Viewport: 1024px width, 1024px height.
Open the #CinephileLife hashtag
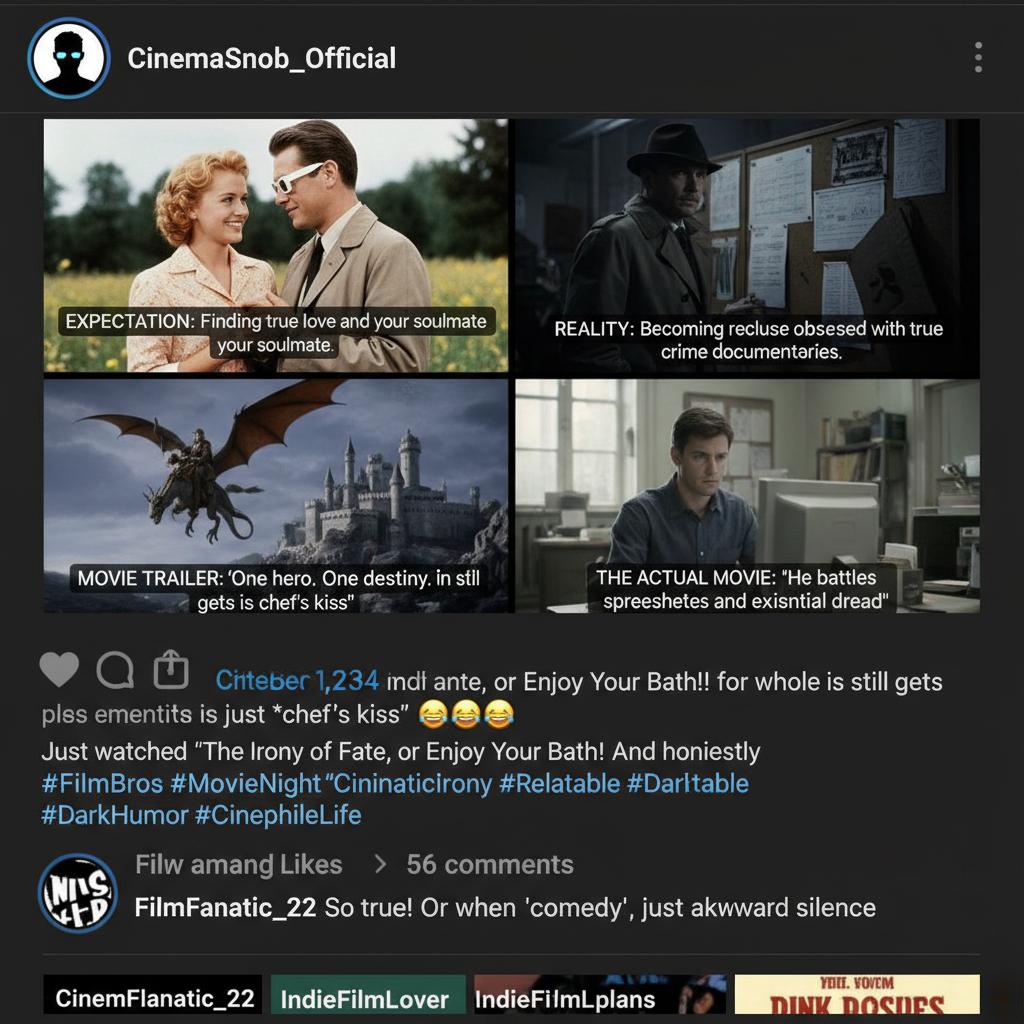[x=278, y=815]
